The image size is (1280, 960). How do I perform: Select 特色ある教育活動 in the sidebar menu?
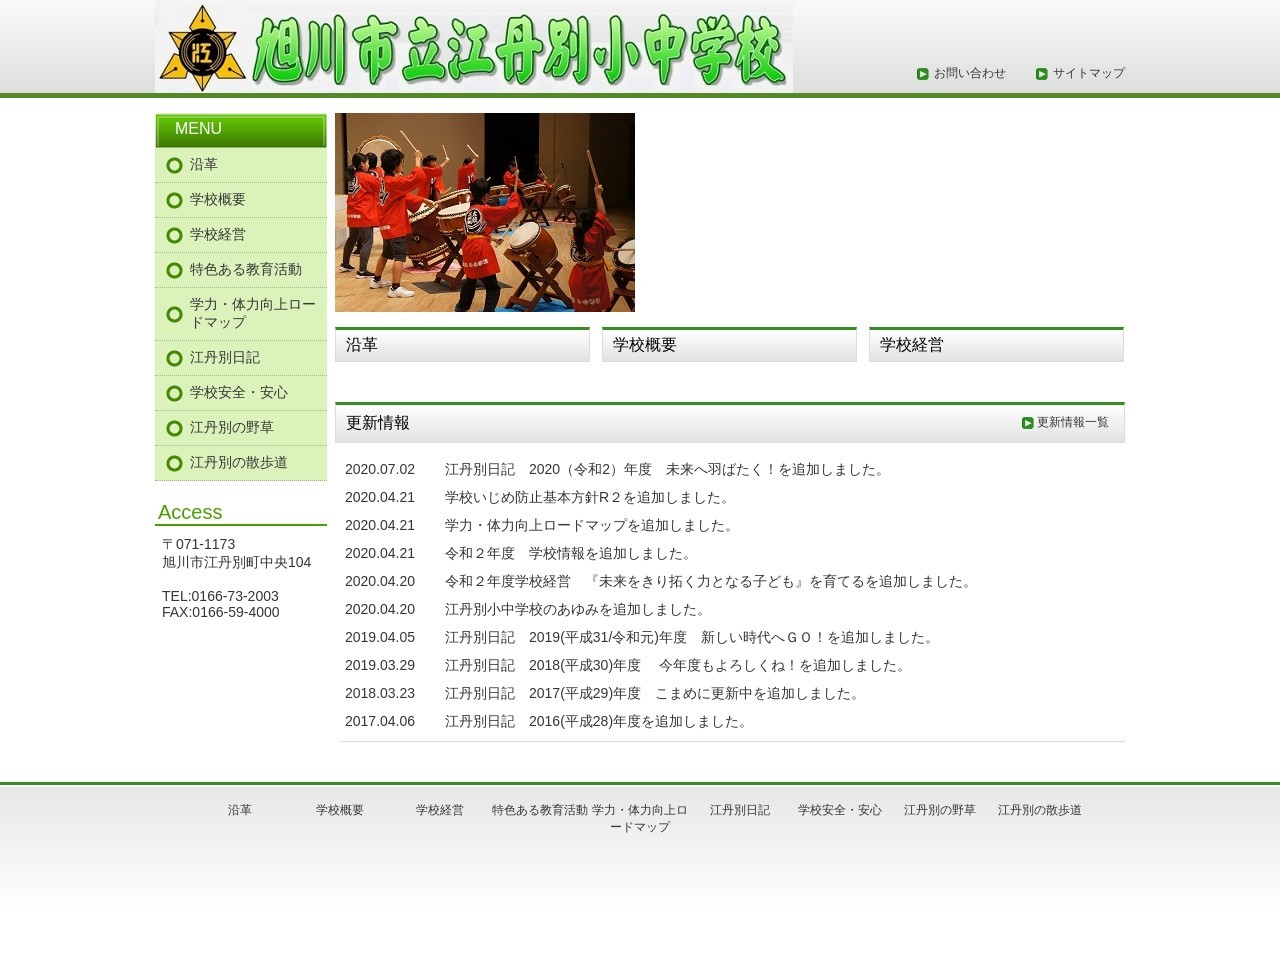[x=241, y=270]
